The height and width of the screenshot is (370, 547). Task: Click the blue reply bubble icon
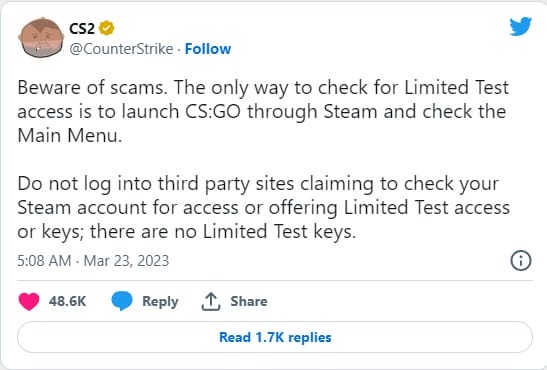122,301
